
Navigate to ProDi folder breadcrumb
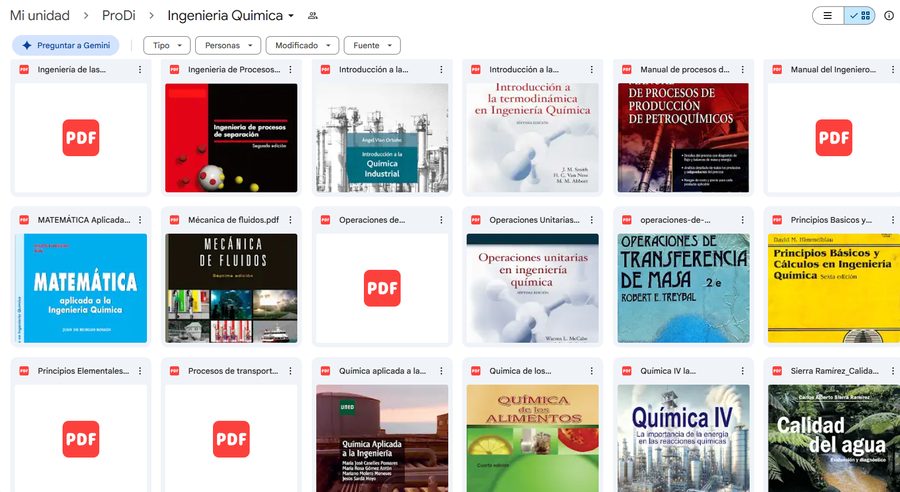click(119, 16)
